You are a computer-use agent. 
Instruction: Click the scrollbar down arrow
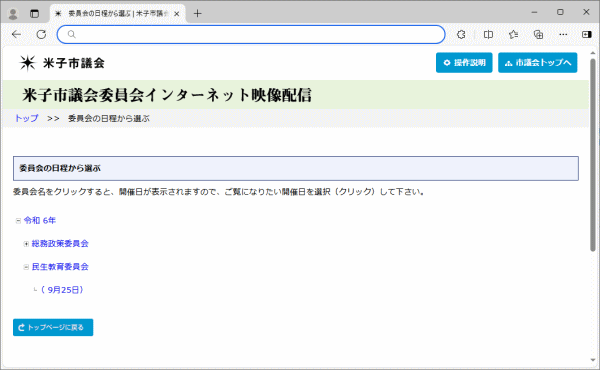tap(593, 360)
